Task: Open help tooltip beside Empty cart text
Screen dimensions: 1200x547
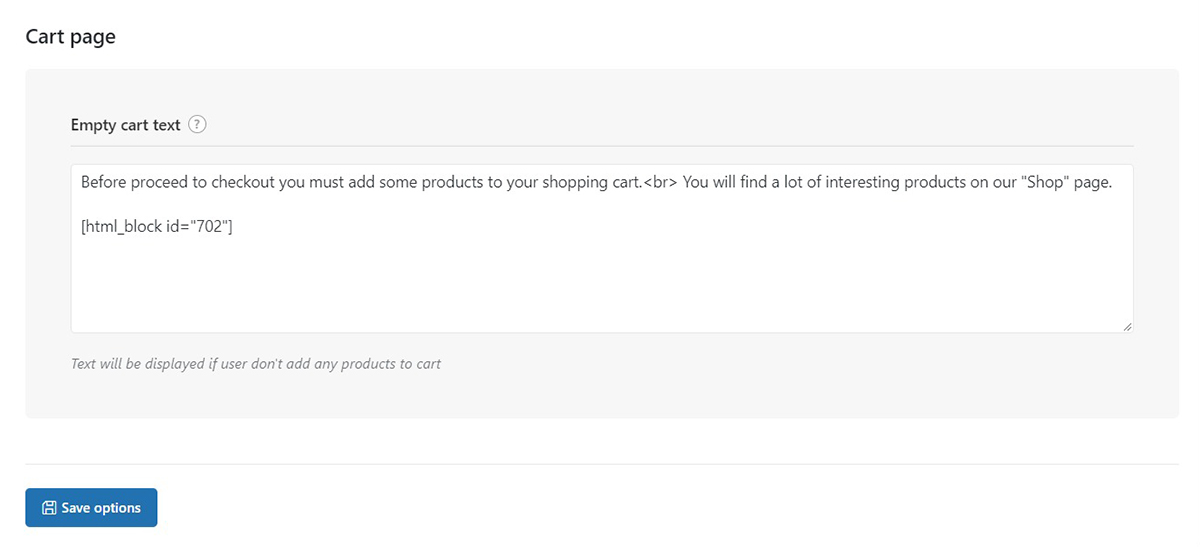Action: [197, 125]
